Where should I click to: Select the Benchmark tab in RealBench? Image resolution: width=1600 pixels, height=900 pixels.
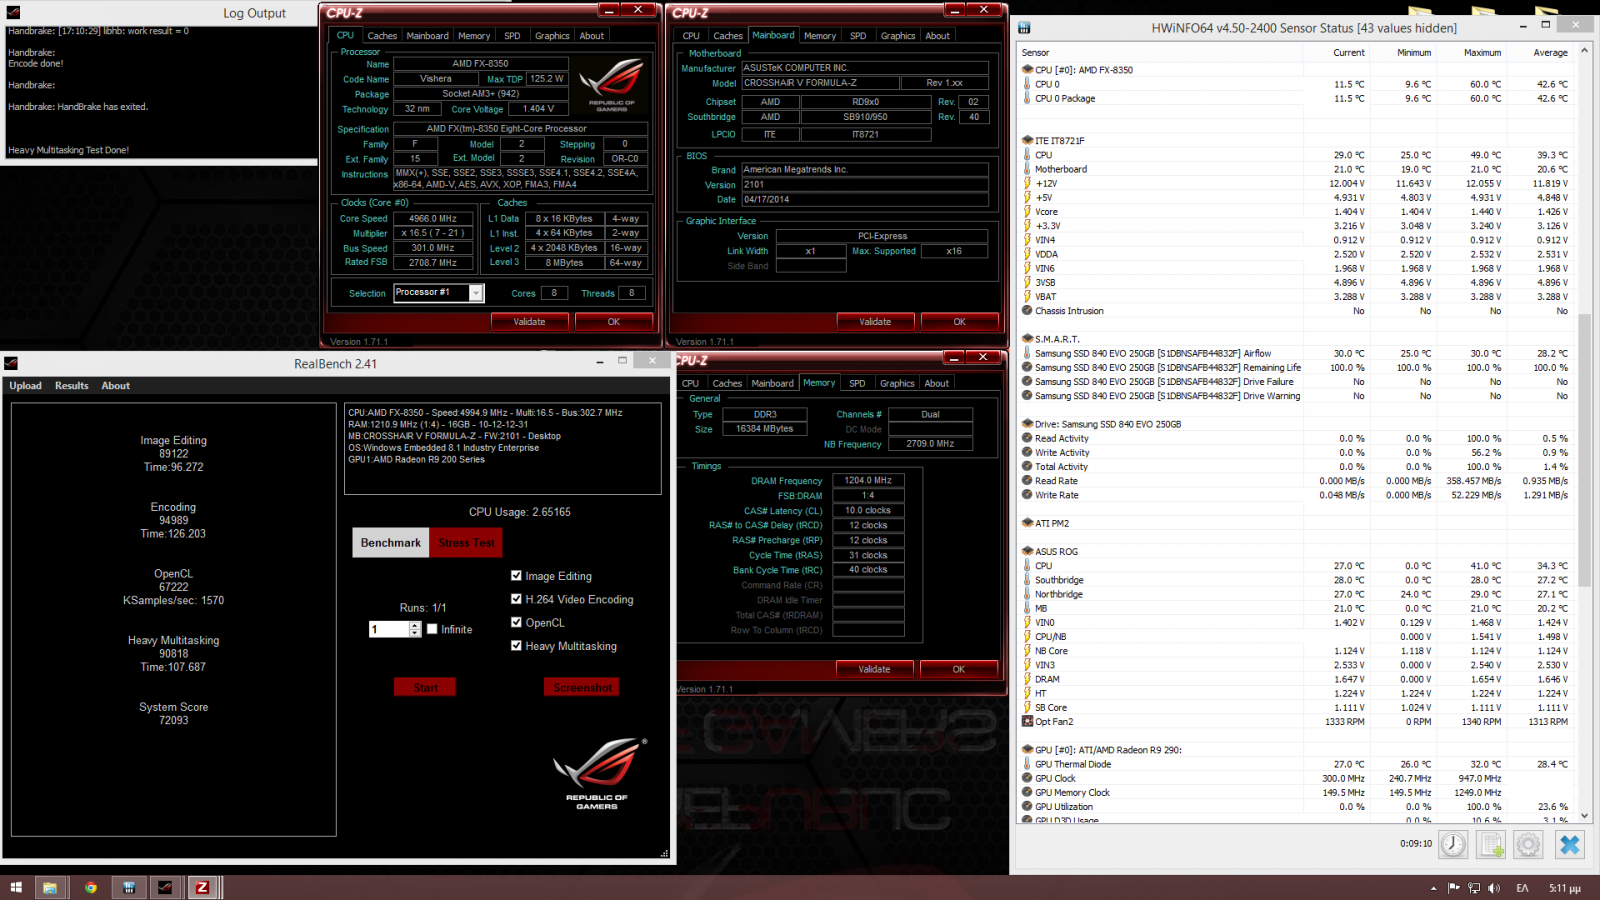click(391, 543)
